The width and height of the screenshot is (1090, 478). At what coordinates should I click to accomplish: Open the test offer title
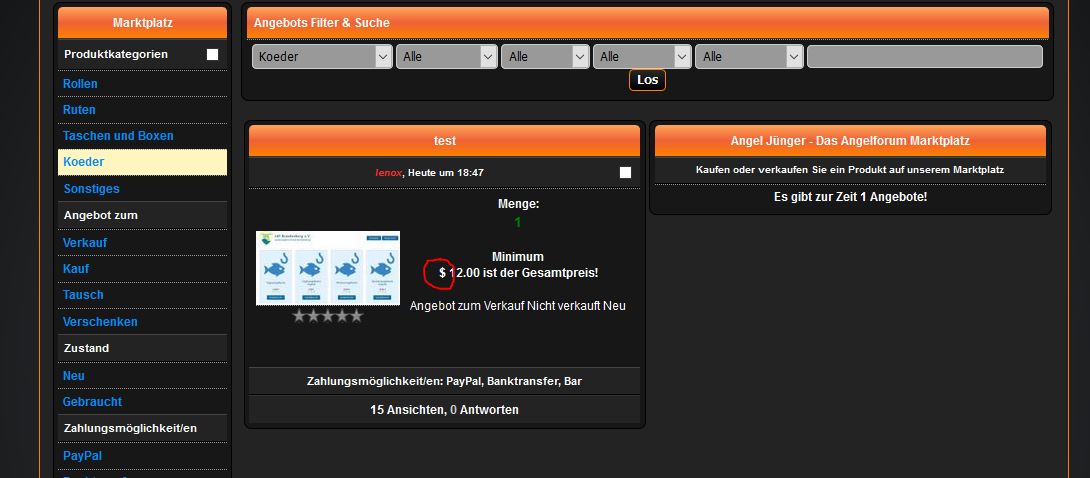(444, 141)
